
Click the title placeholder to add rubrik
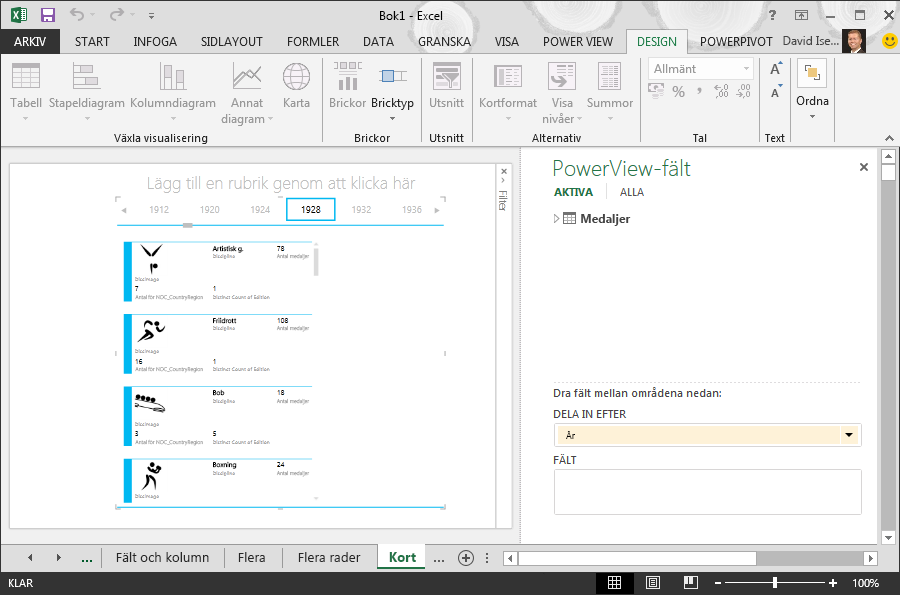point(281,183)
